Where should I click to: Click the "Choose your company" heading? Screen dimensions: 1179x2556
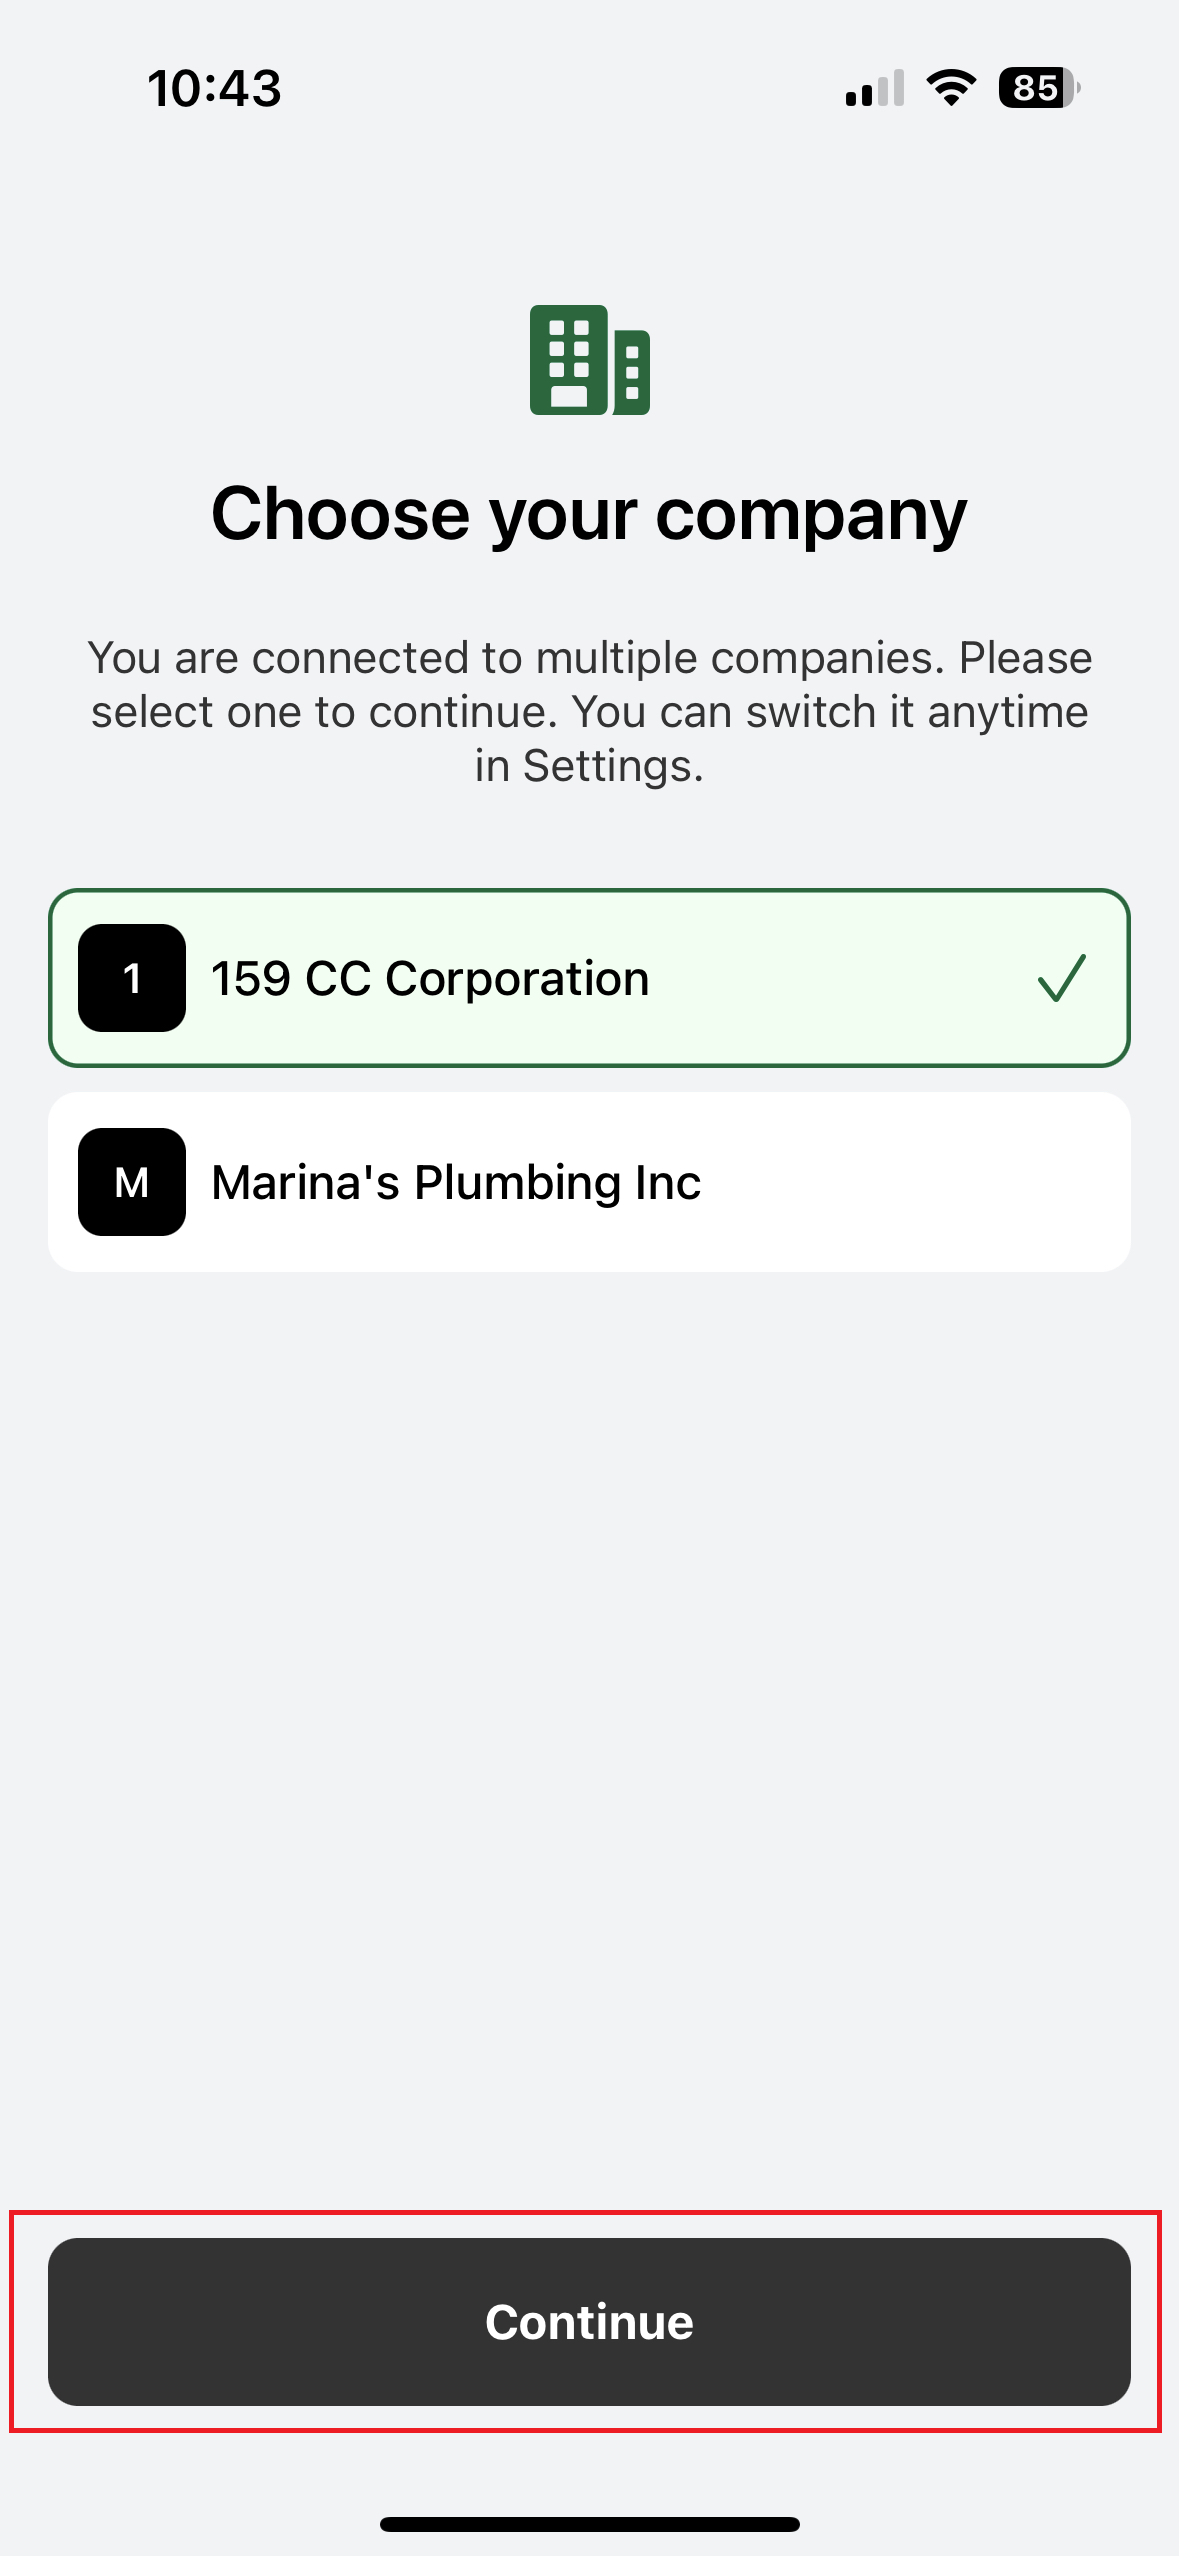tap(589, 514)
